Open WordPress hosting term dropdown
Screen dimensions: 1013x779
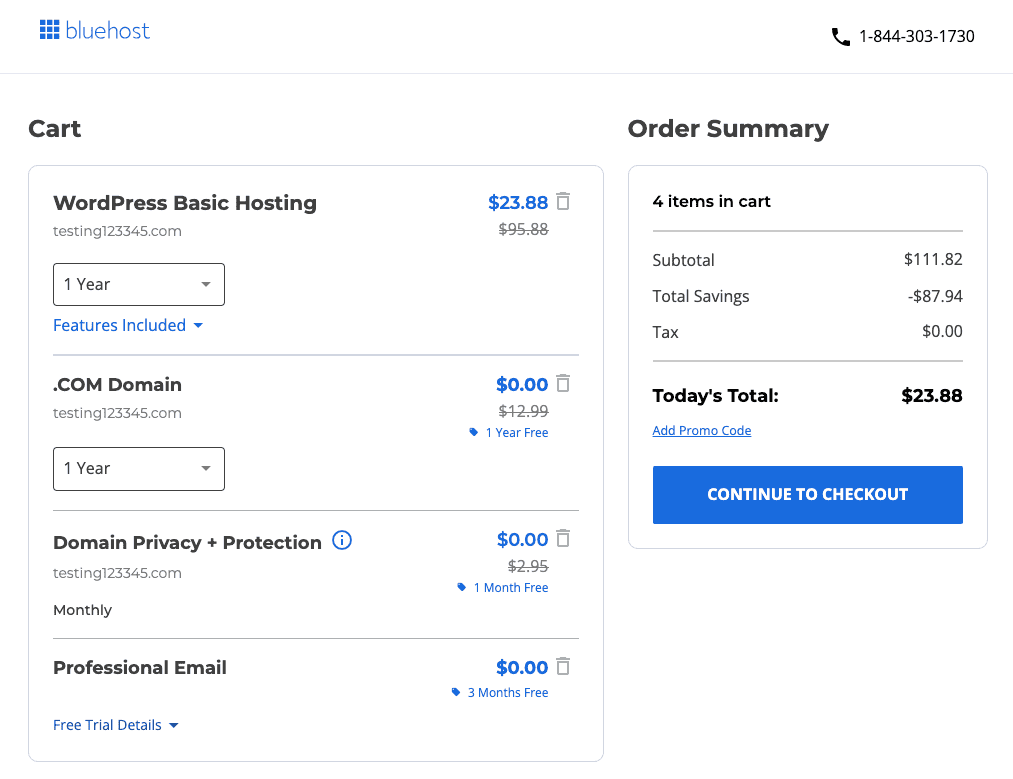point(139,285)
